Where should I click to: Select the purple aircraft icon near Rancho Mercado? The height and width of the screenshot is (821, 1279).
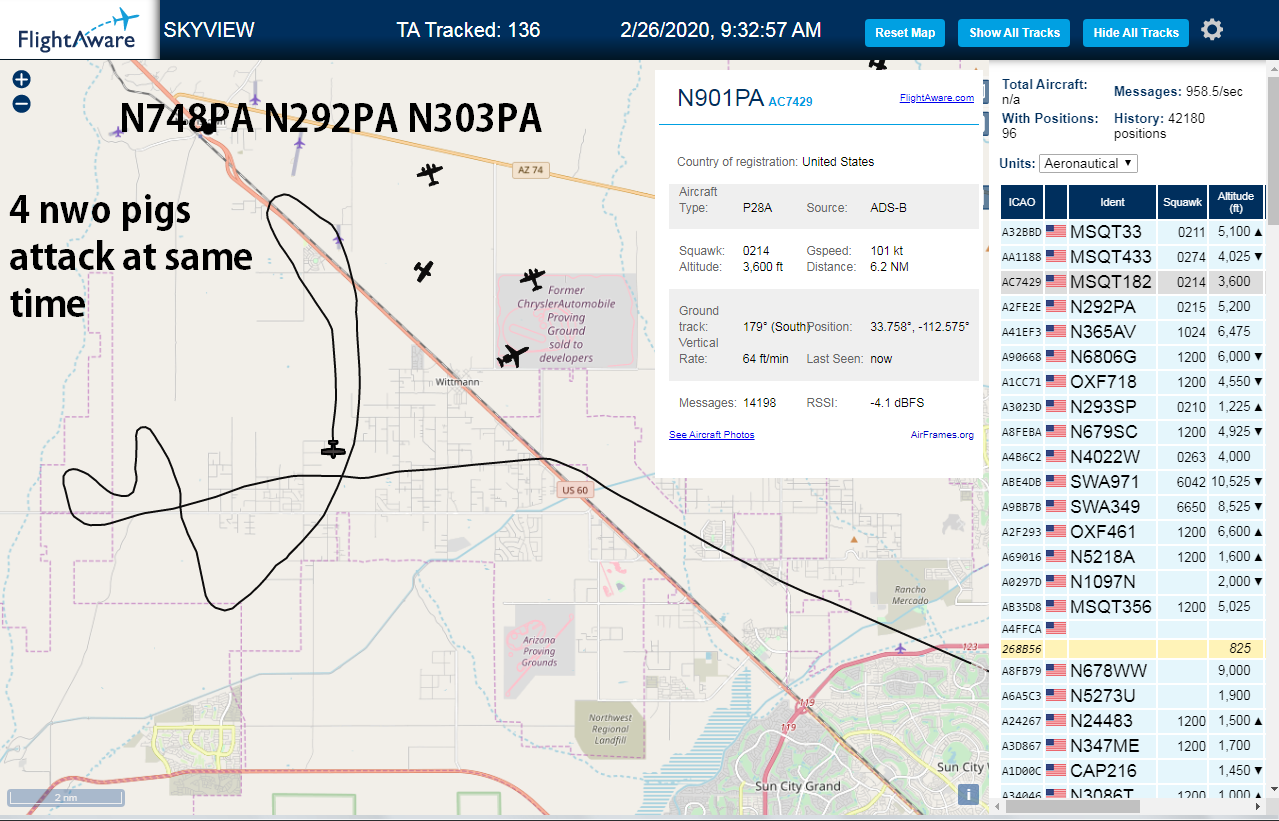point(902,649)
